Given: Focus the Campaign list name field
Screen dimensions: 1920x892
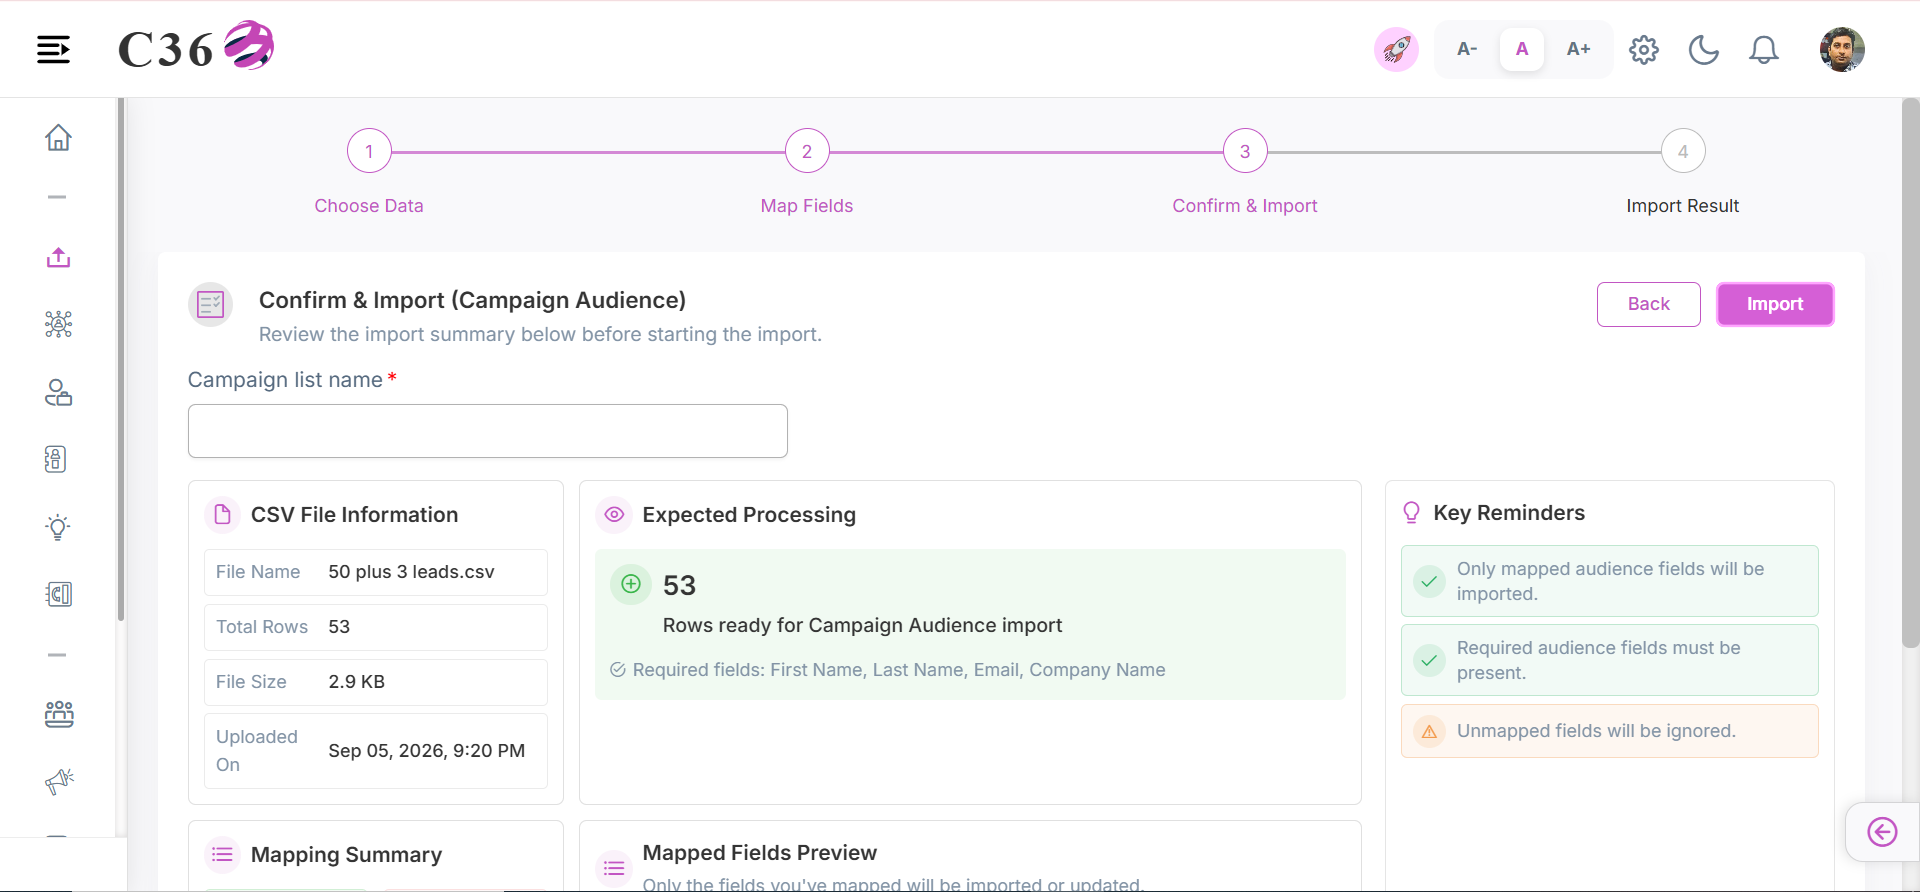Looking at the screenshot, I should [488, 431].
